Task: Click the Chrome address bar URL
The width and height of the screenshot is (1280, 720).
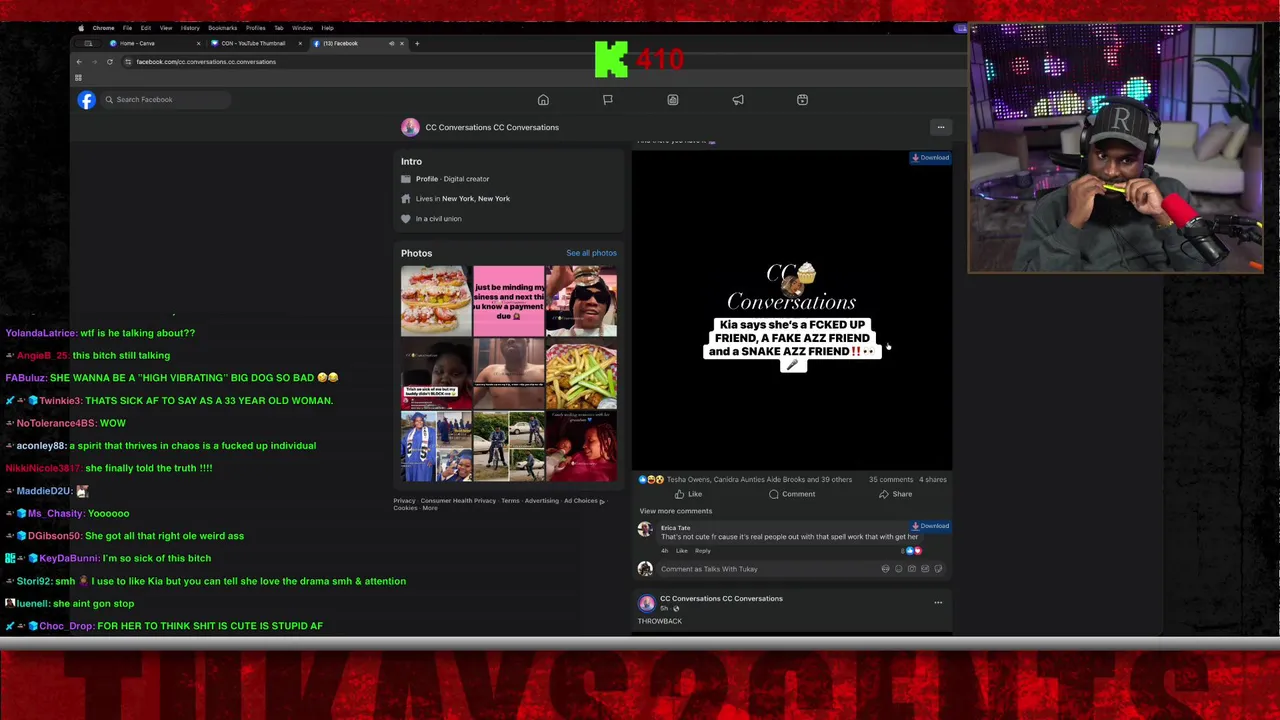Action: pyautogui.click(x=206, y=62)
